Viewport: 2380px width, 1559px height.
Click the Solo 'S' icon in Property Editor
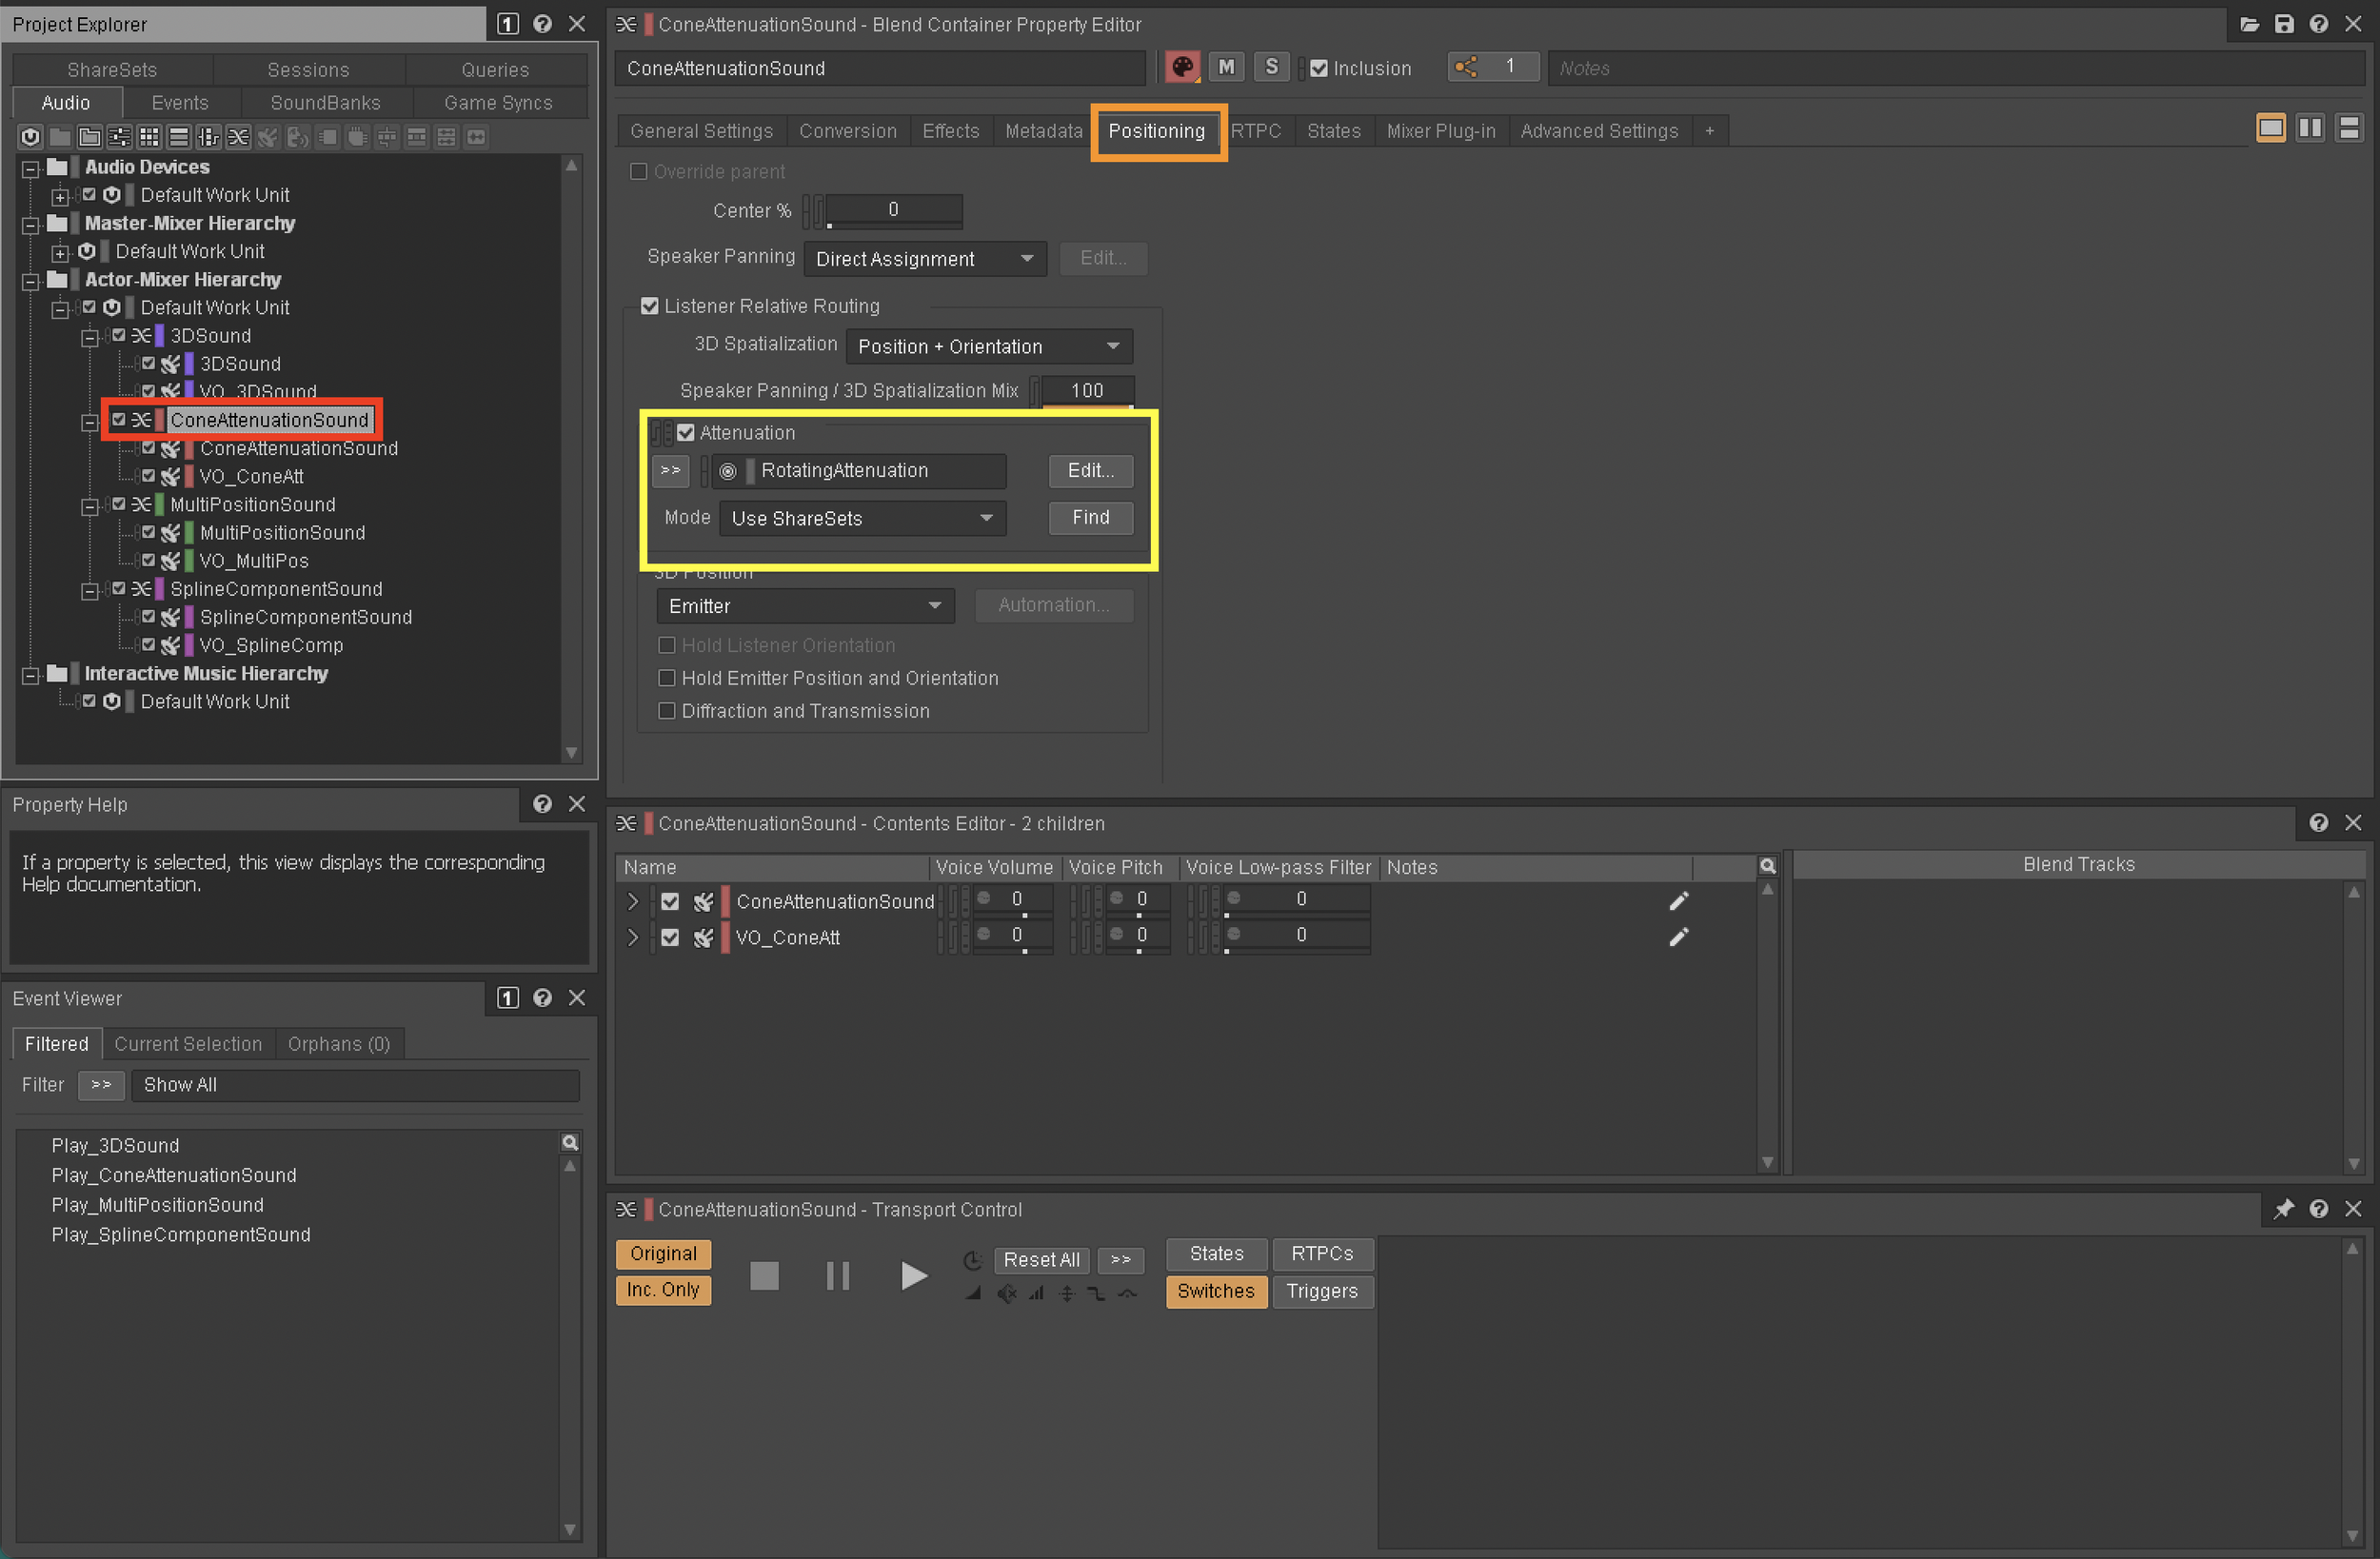1271,67
